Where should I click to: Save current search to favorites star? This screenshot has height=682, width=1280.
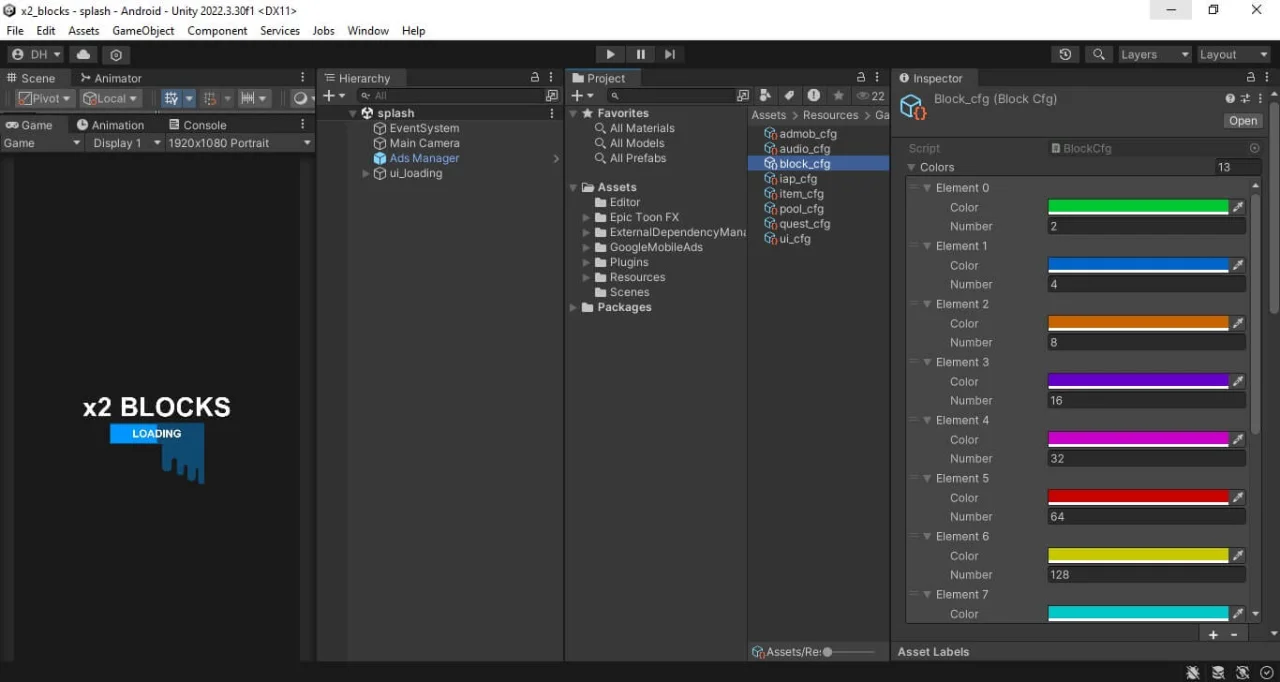(x=838, y=96)
